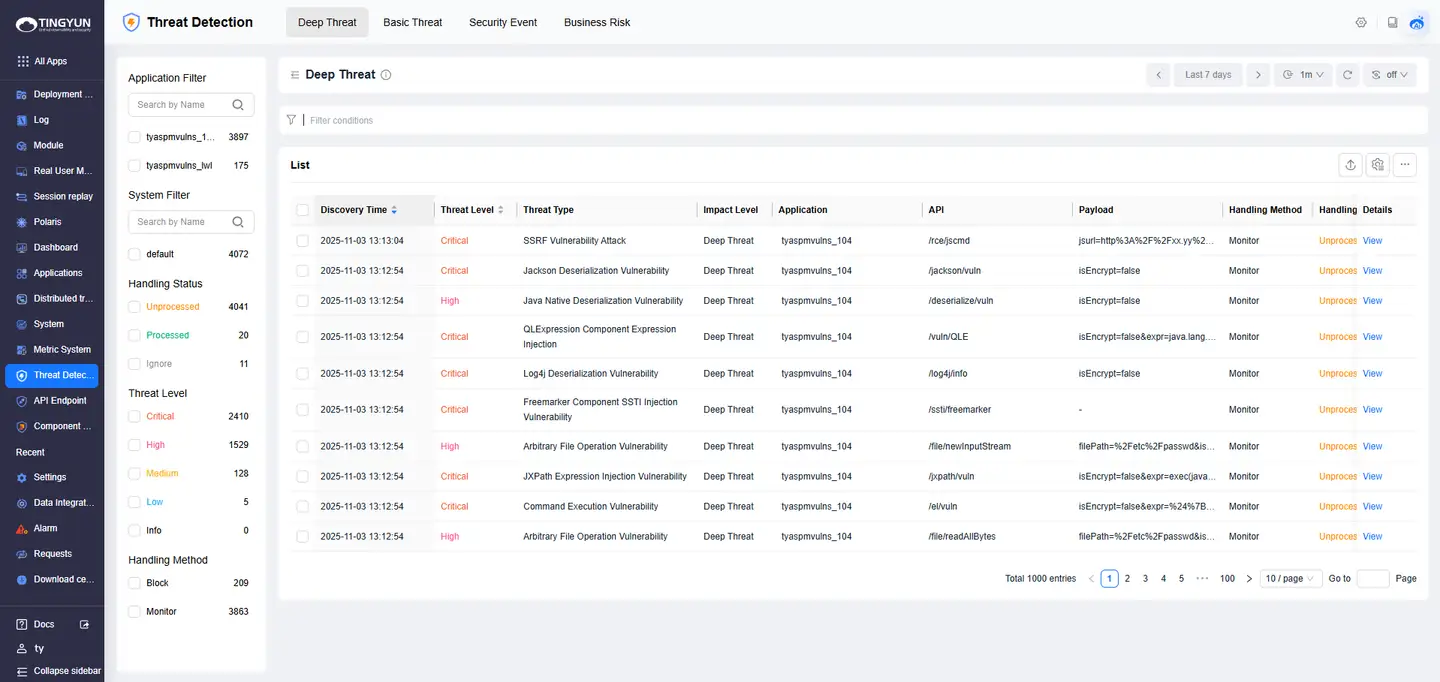Open Polaris from the sidebar

pos(22,222)
